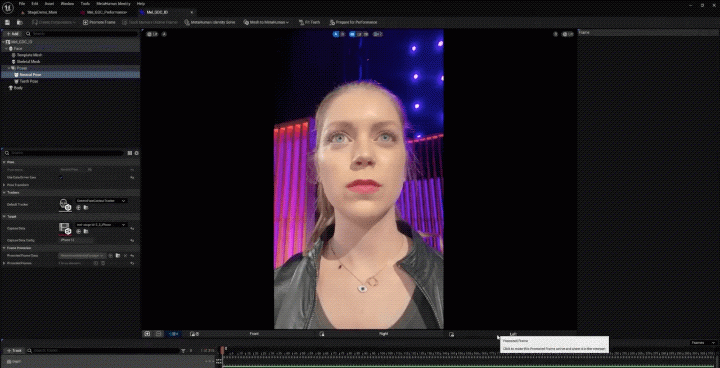Run MetaHuman Identity Solve
720x368 pixels.
click(210, 22)
